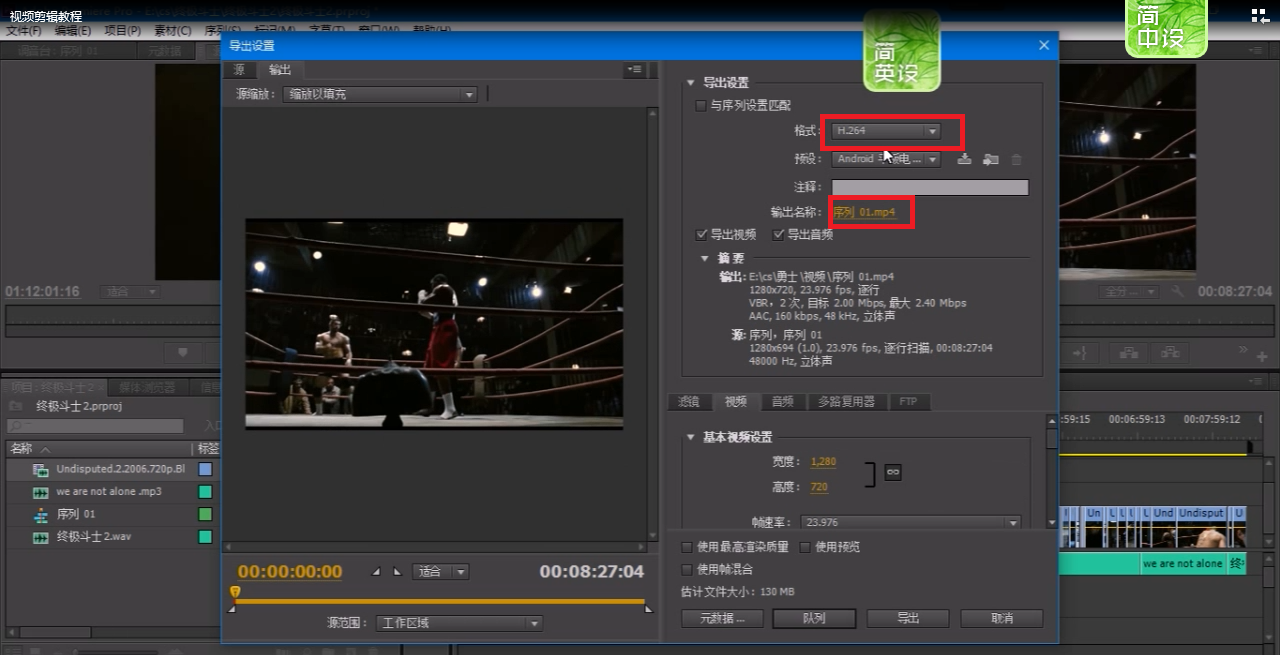Screen dimensions: 1280x655
Task: Switch to the 源 tab
Action: pos(239,70)
